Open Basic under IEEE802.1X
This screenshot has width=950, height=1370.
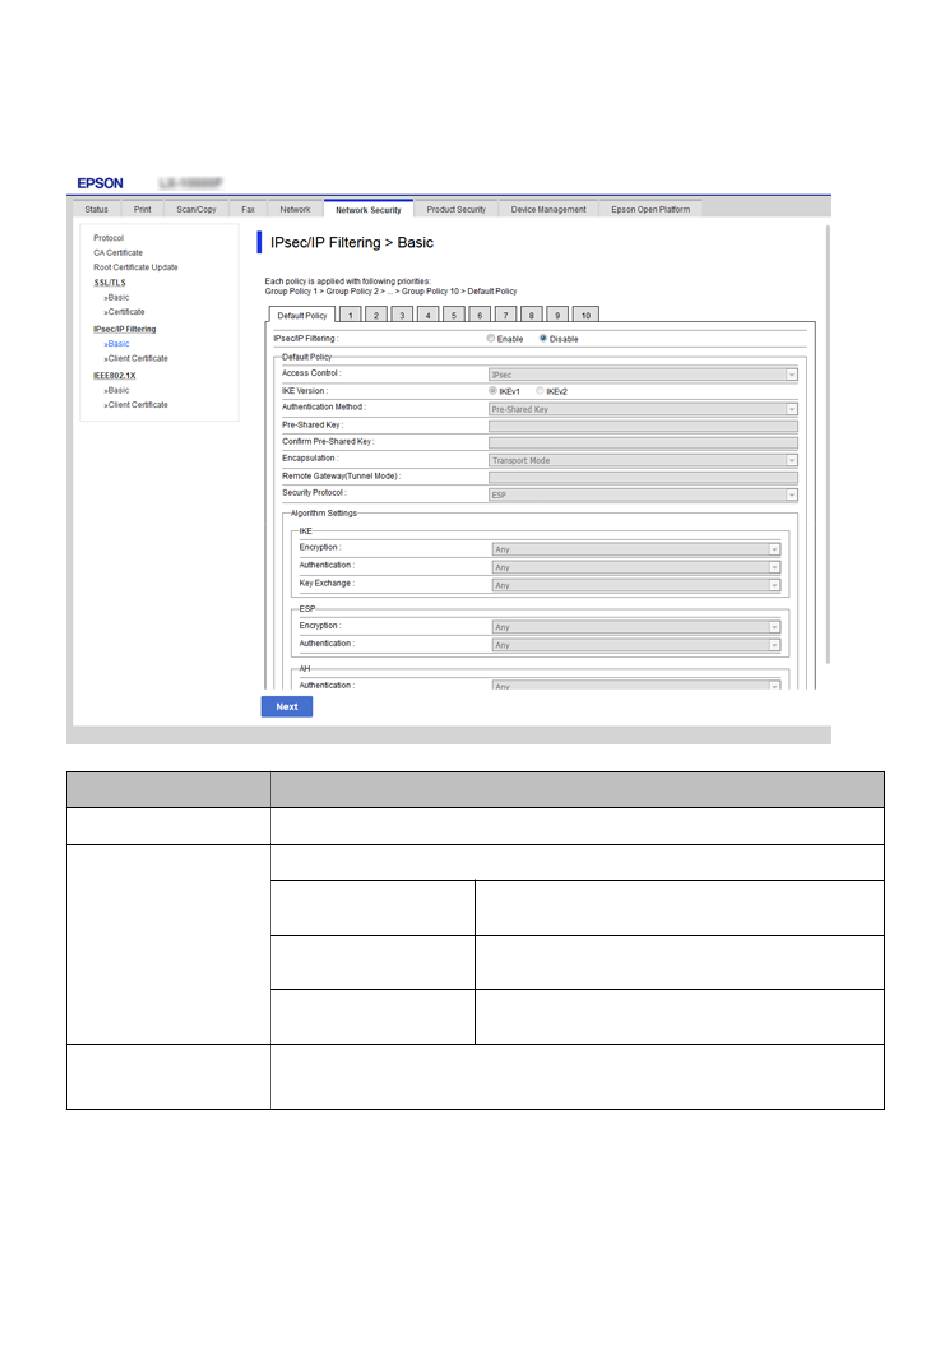click(x=118, y=390)
